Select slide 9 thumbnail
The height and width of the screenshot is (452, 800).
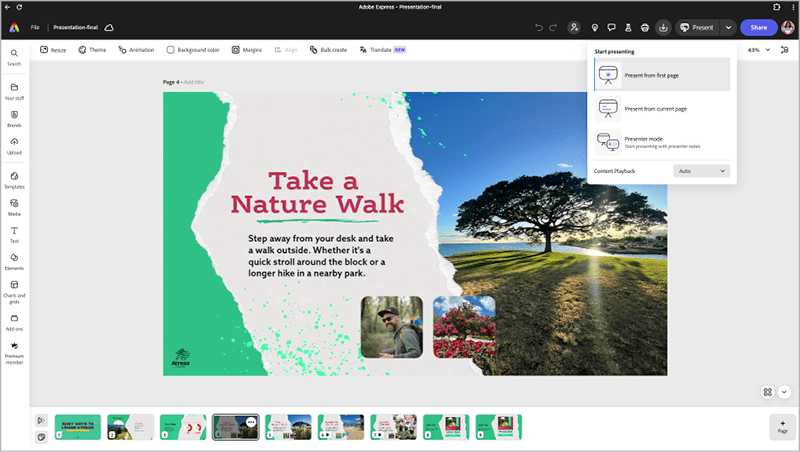point(499,427)
